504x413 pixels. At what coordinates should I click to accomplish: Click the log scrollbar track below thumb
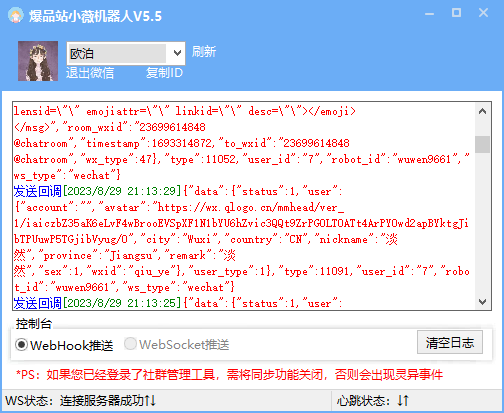pos(482,223)
